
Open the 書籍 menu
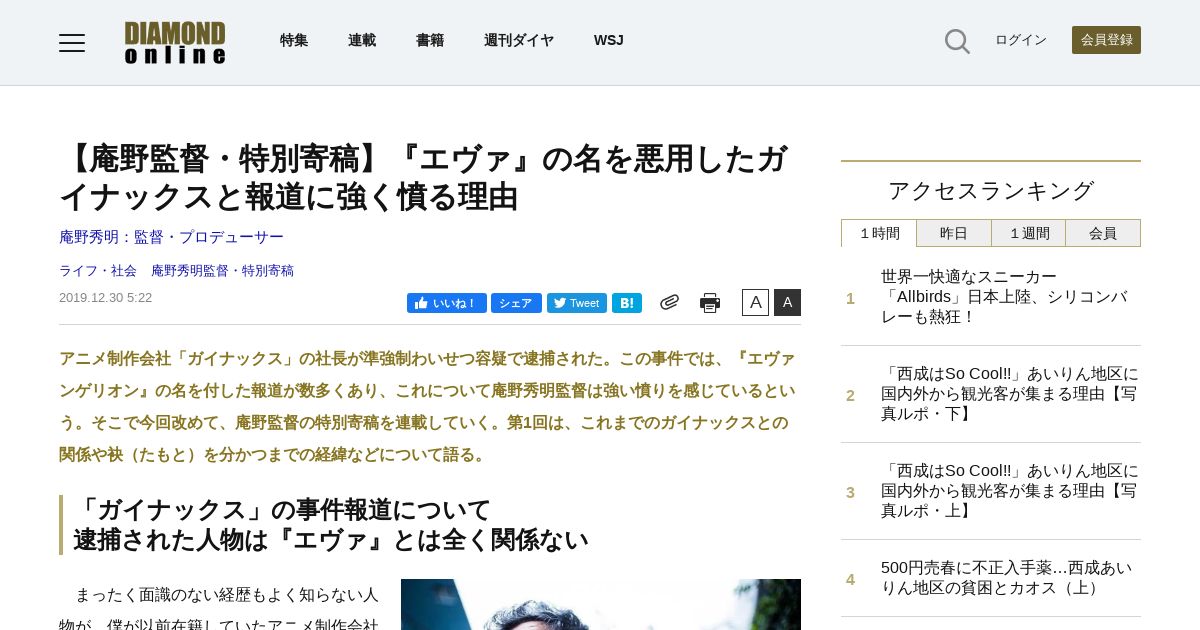430,40
